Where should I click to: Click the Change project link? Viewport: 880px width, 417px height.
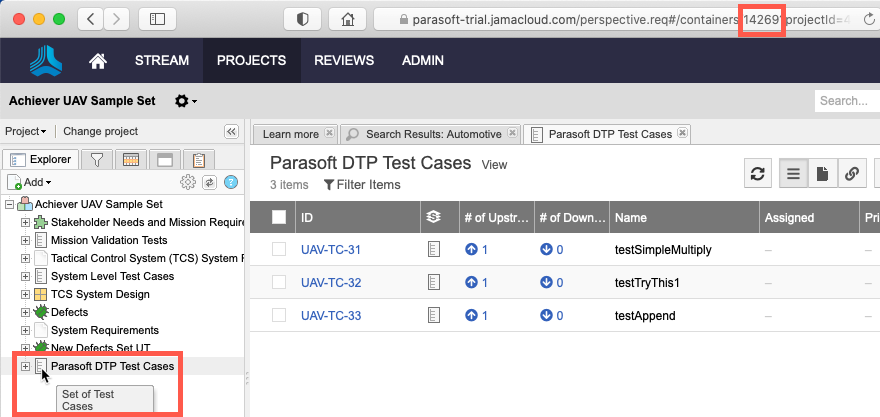(100, 131)
